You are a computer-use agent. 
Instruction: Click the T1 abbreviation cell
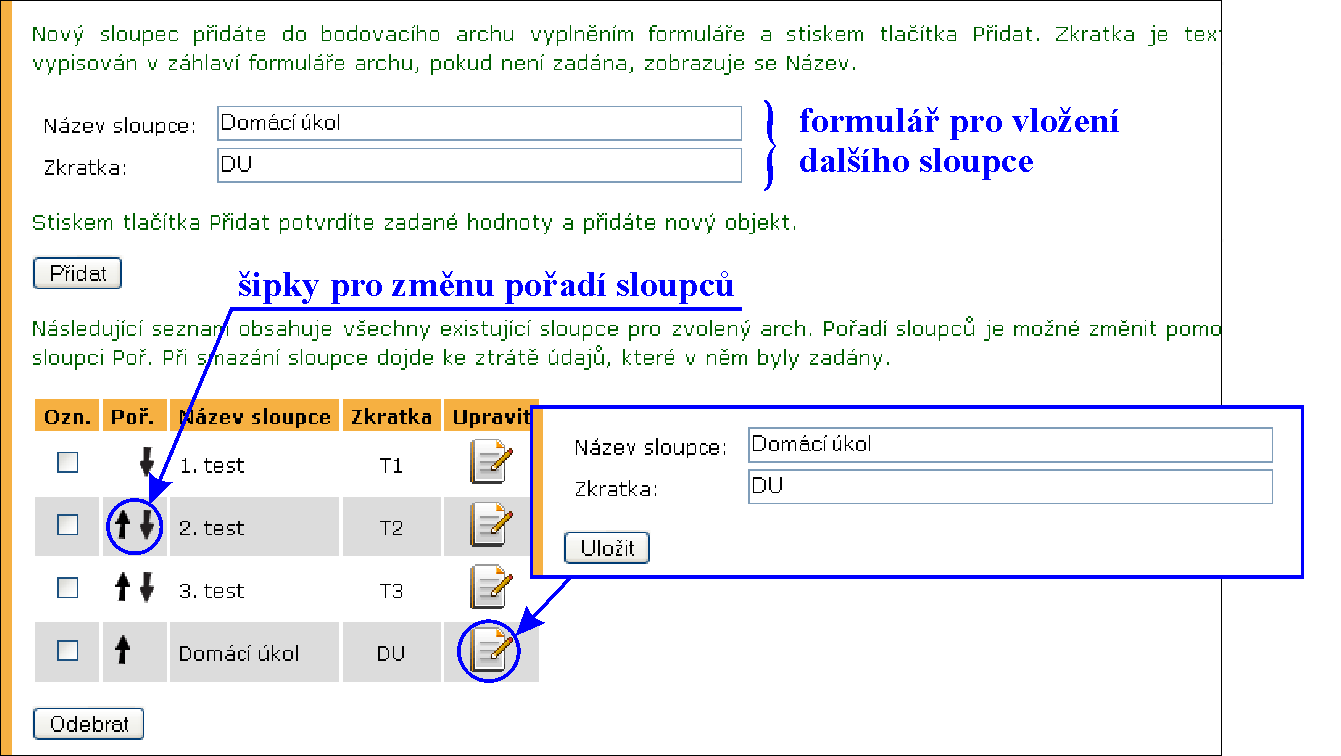(x=391, y=465)
